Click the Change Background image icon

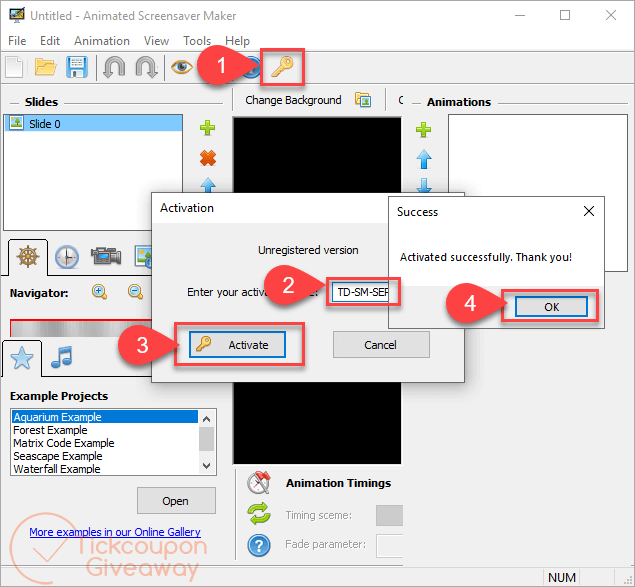363,100
